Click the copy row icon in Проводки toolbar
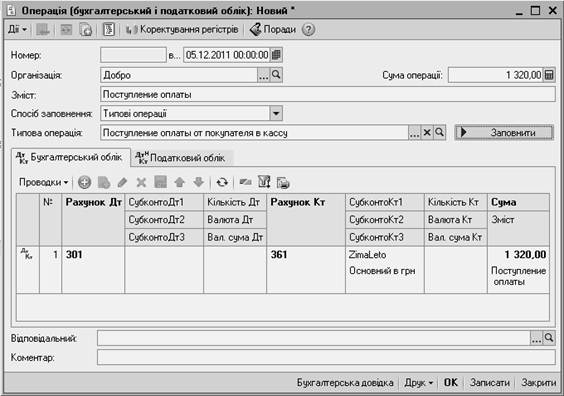The width and height of the screenshot is (564, 396). tap(104, 182)
